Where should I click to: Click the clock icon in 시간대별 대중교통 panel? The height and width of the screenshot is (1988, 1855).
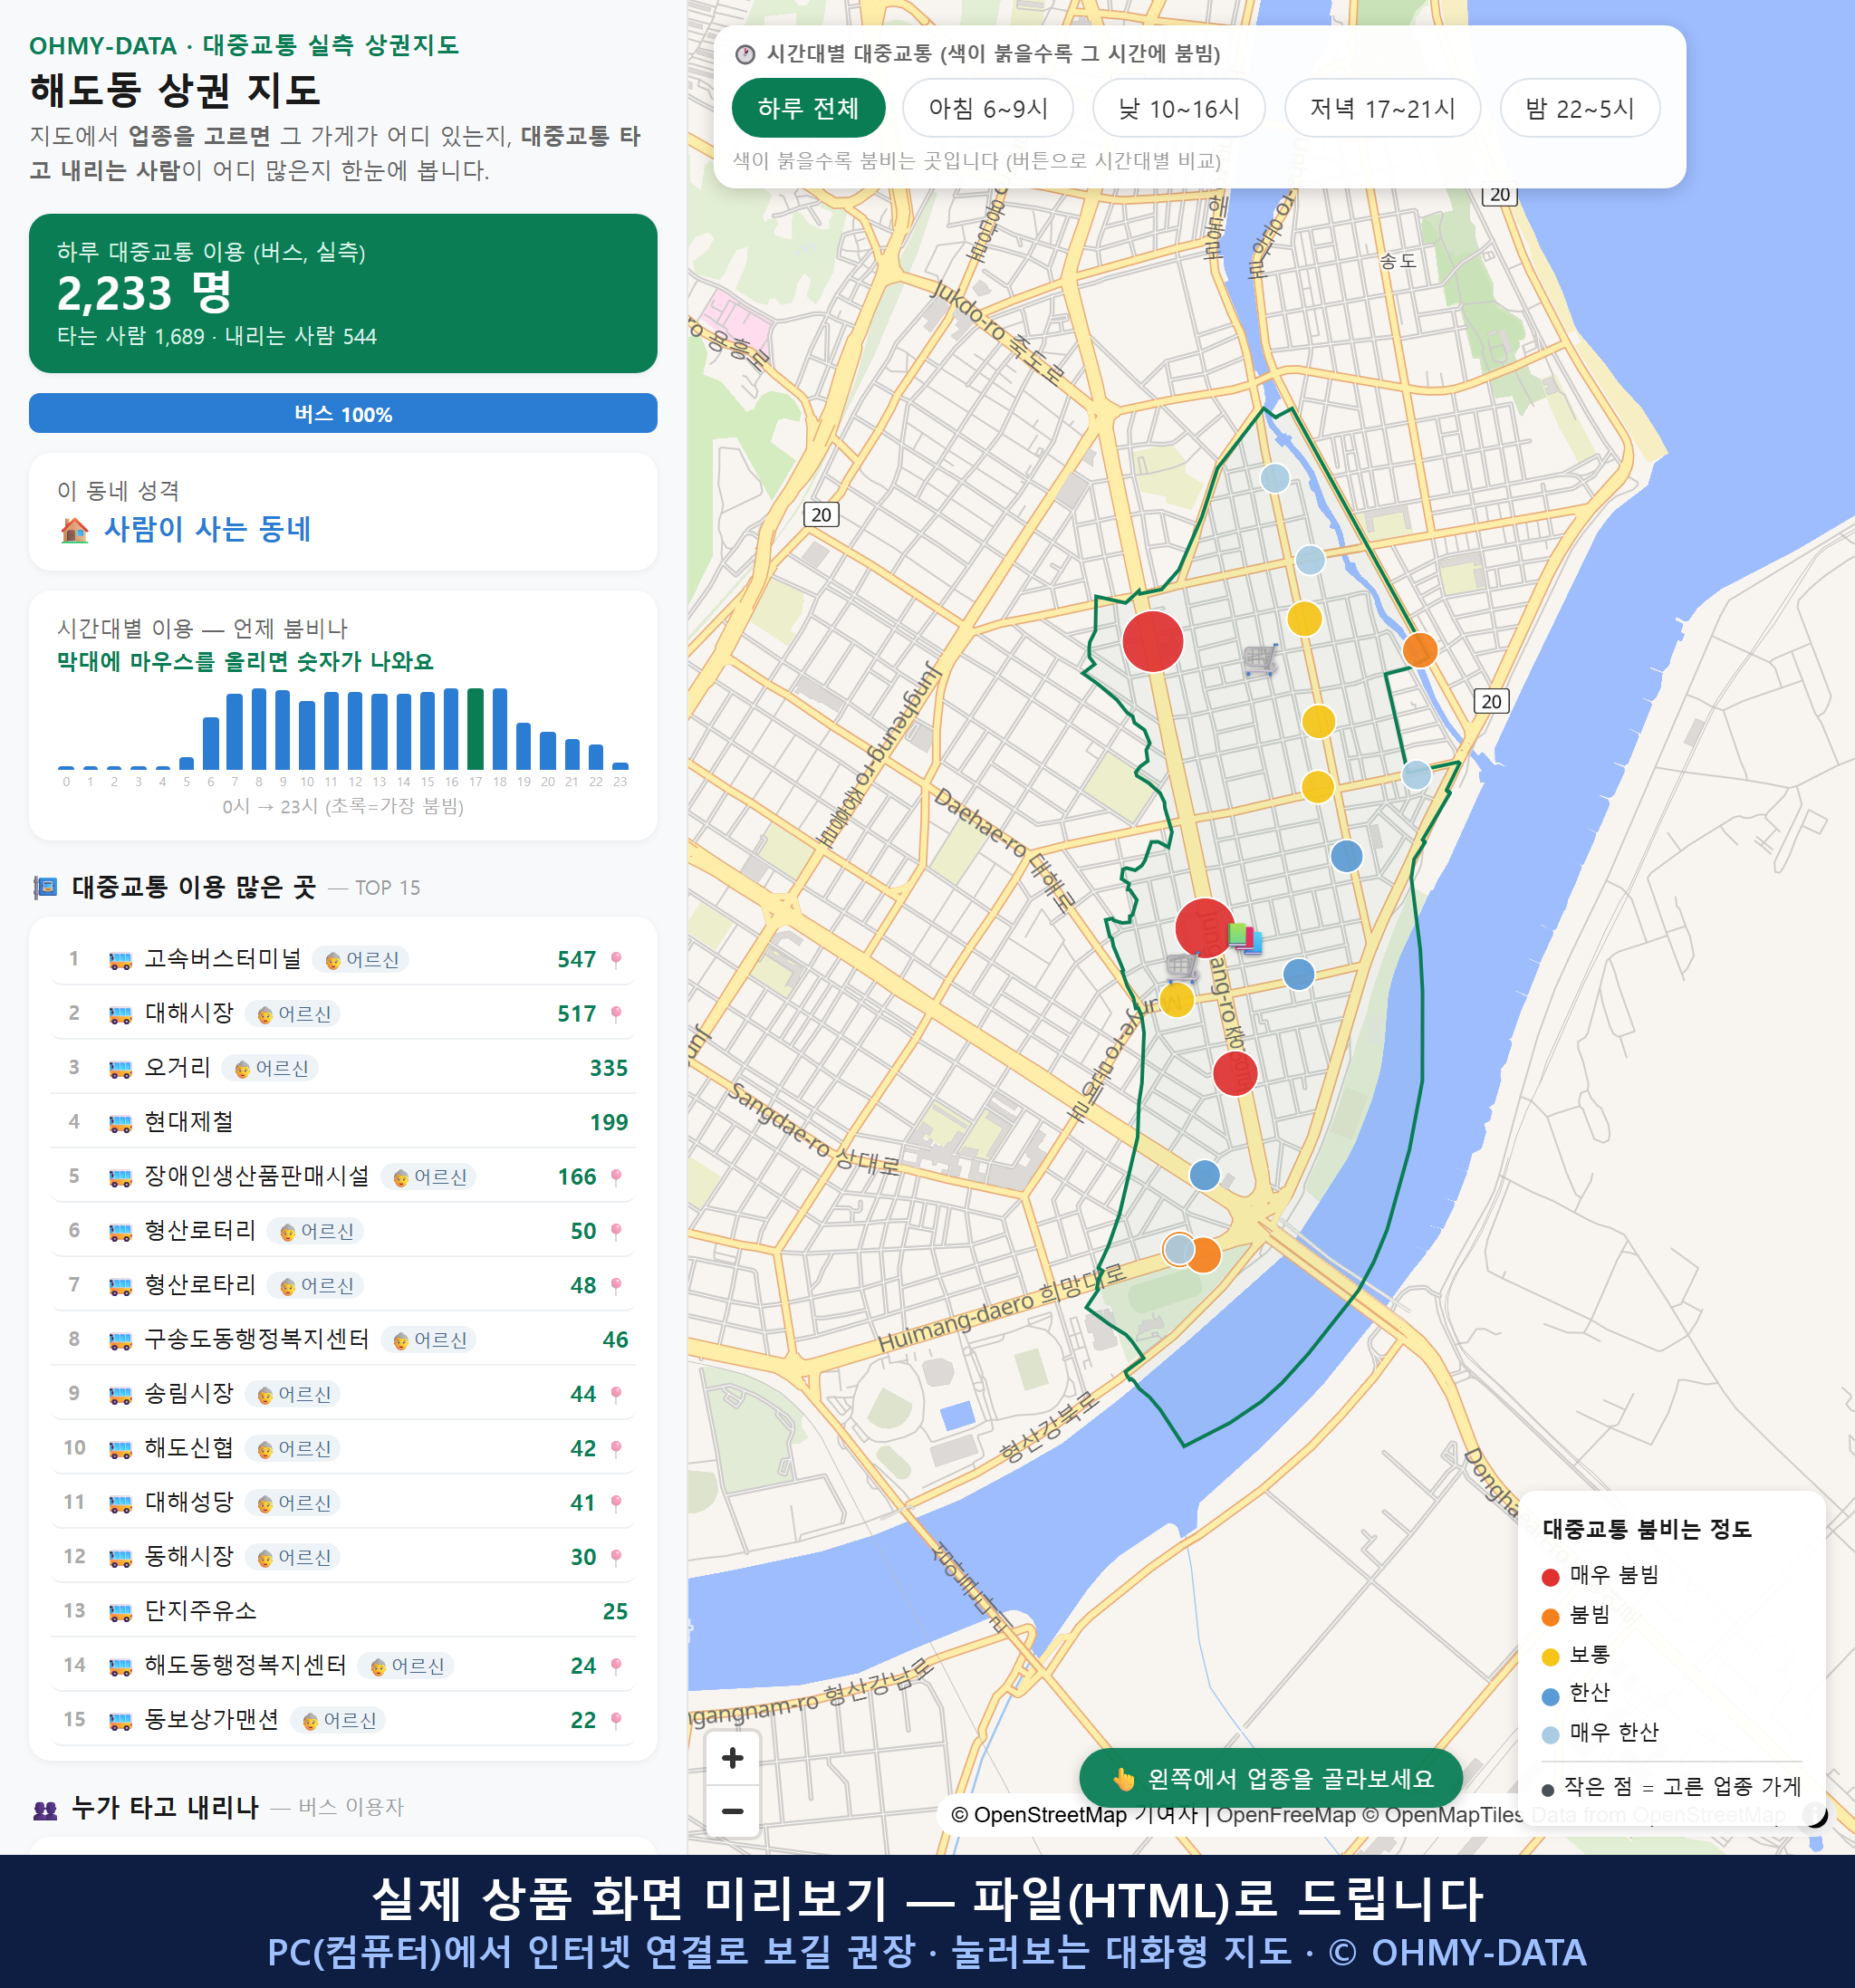[745, 54]
